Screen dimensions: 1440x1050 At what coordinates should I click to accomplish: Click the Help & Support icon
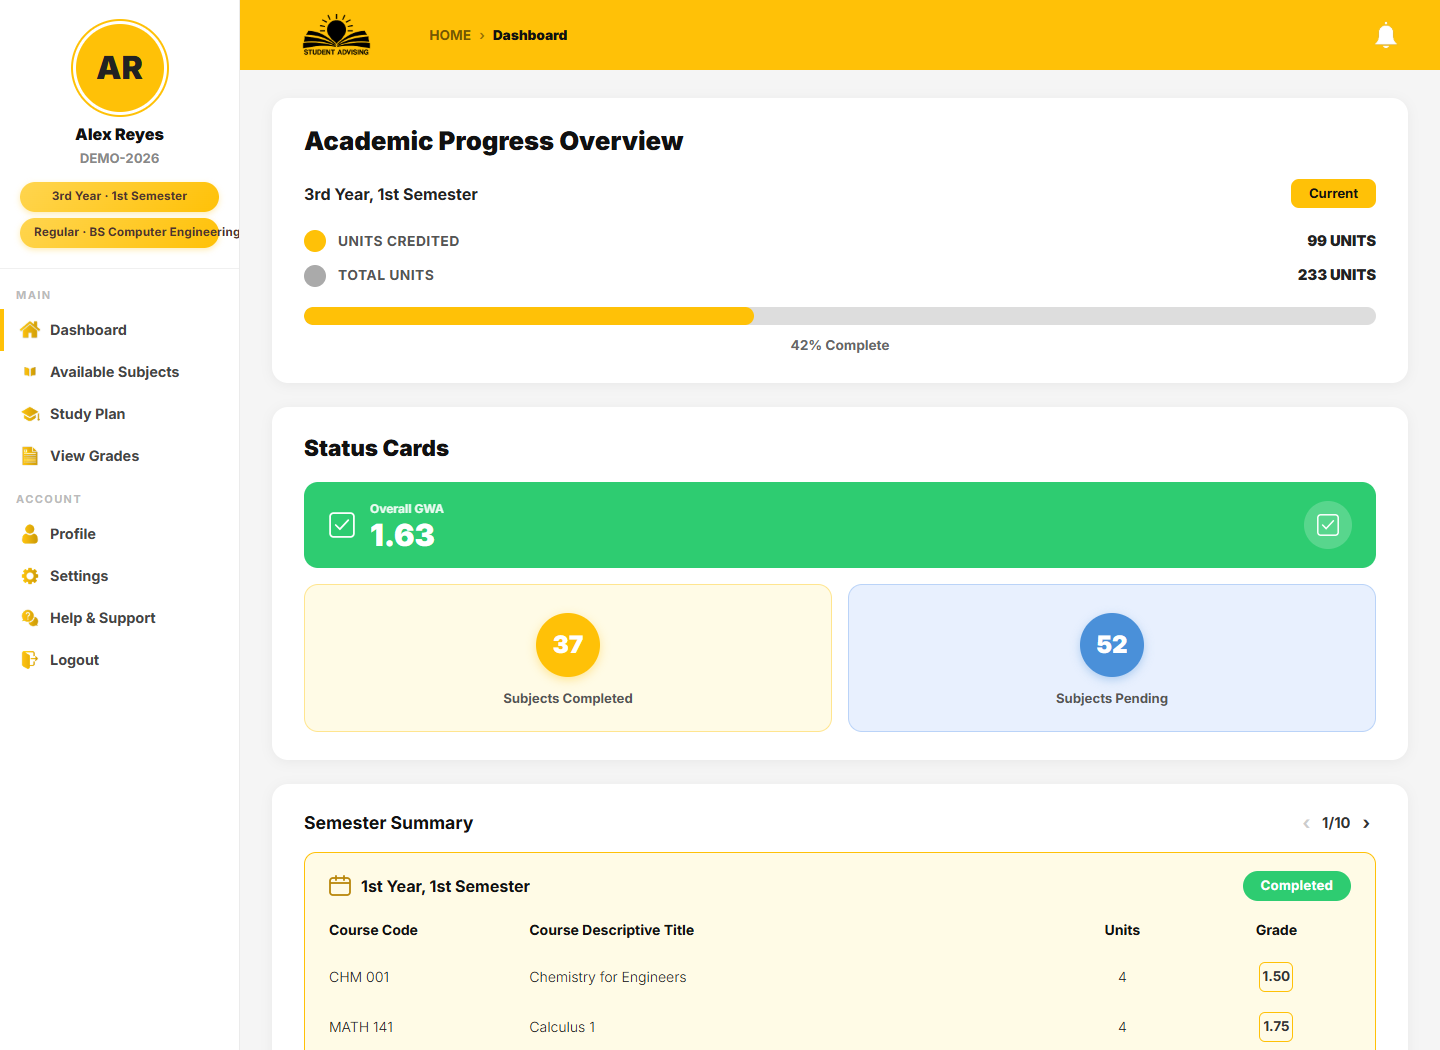pyautogui.click(x=30, y=618)
